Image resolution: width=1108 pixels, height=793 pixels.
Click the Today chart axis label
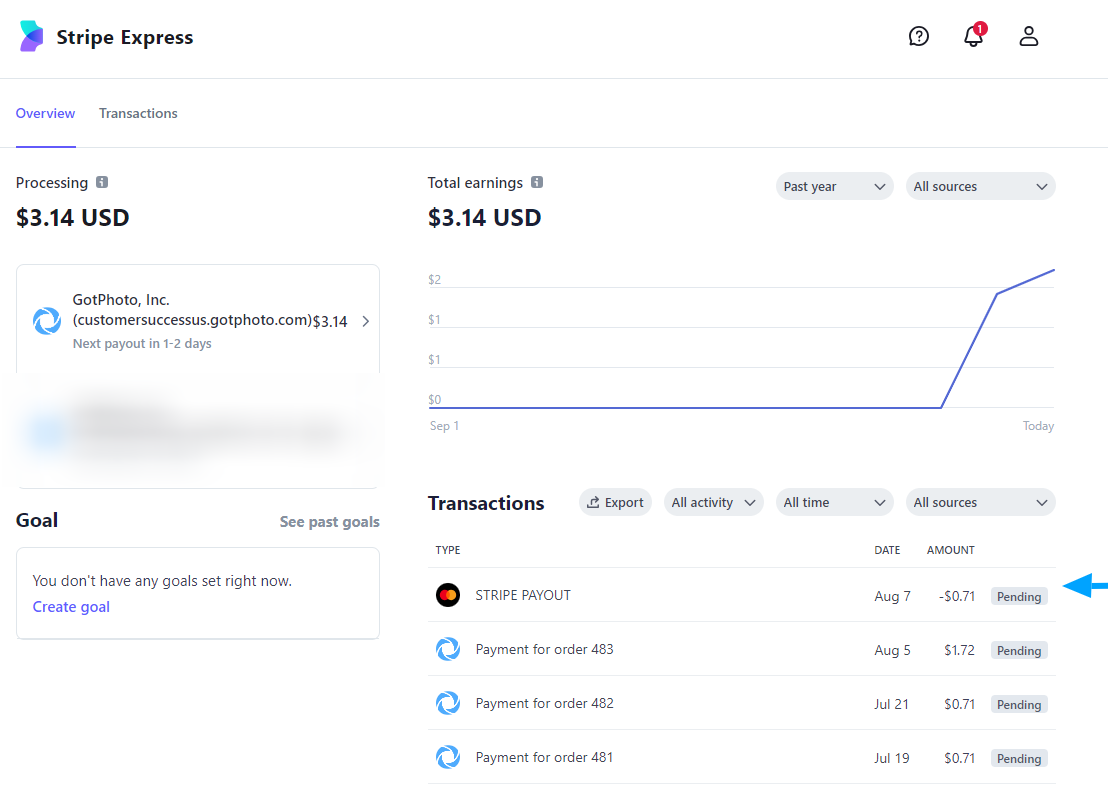[x=1038, y=425]
